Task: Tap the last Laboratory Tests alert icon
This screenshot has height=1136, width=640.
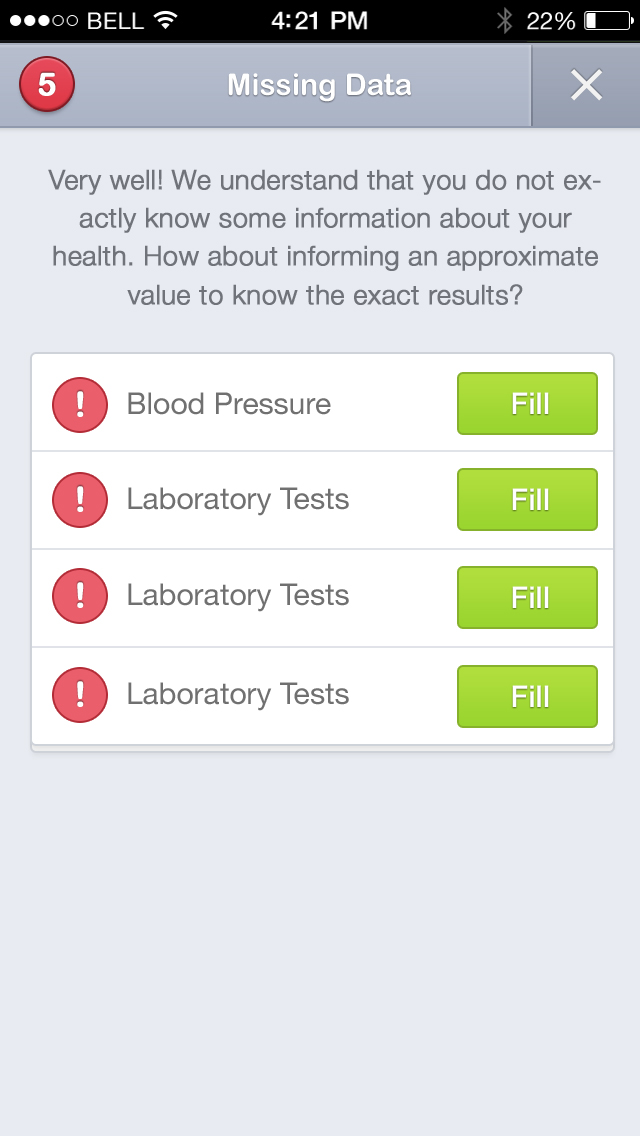Action: pyautogui.click(x=80, y=695)
